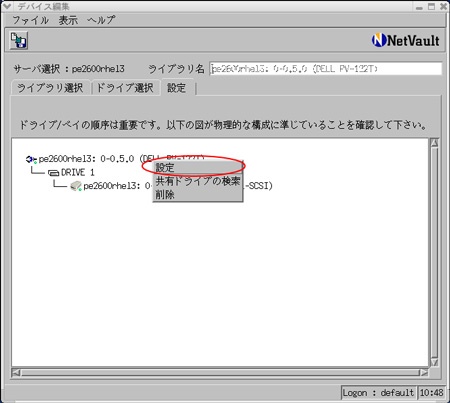Click the ライブラリ名 text field

(326, 69)
